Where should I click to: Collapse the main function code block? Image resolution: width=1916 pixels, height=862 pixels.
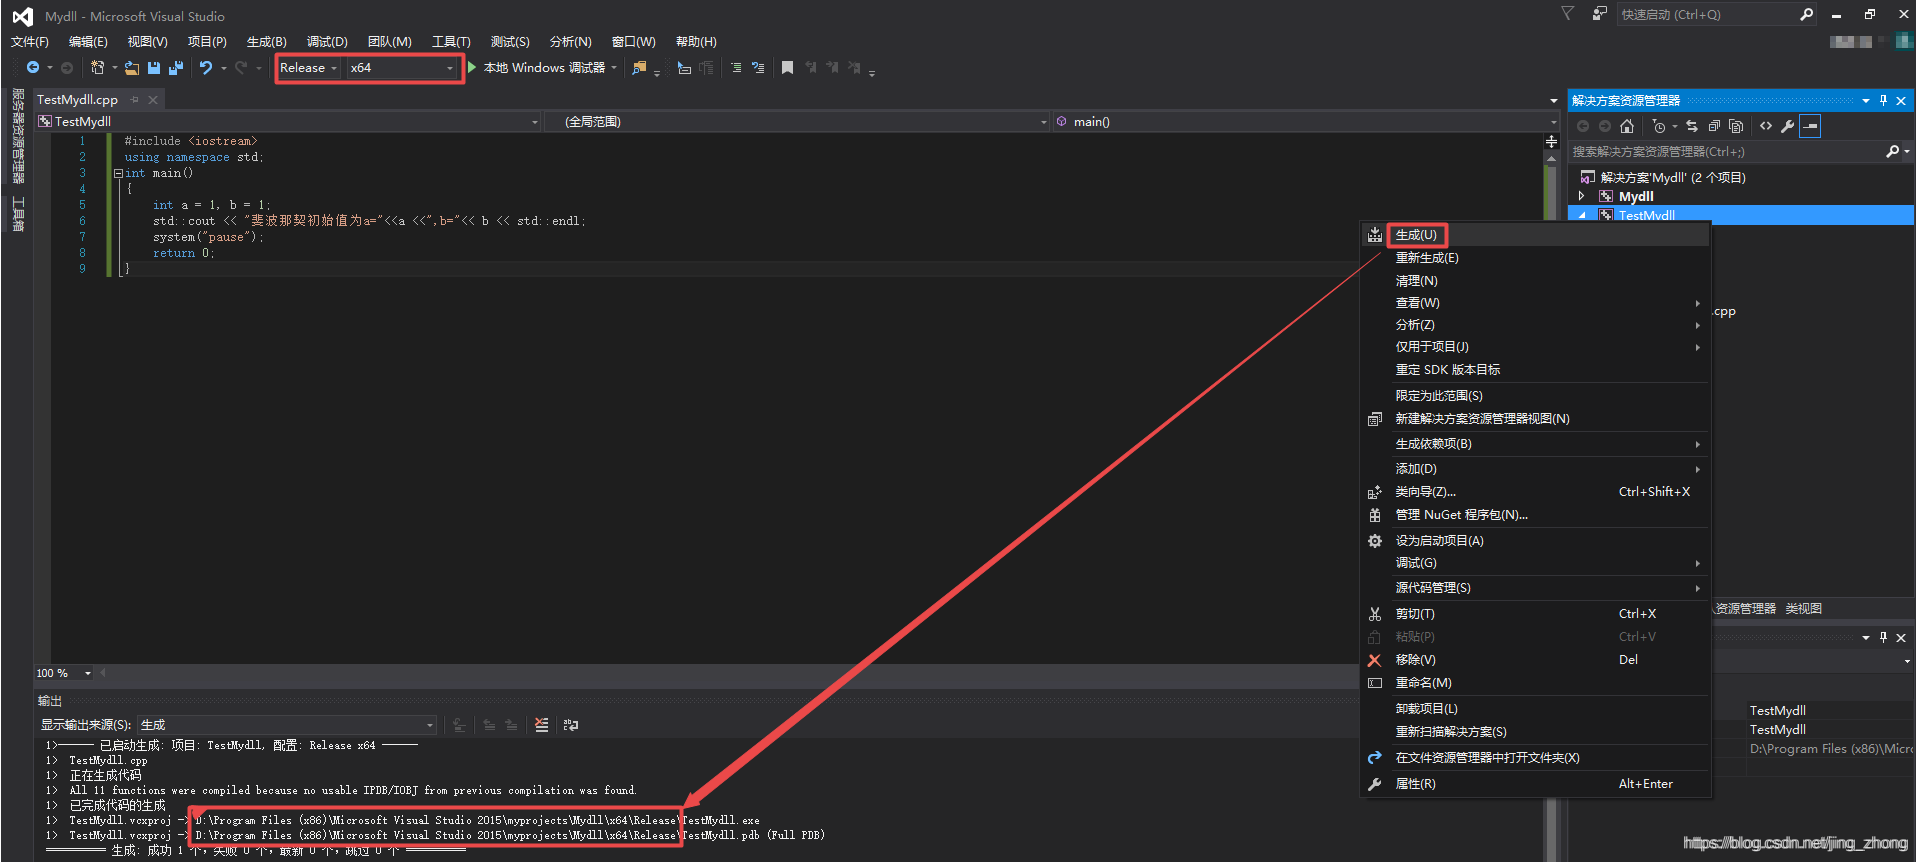[118, 173]
